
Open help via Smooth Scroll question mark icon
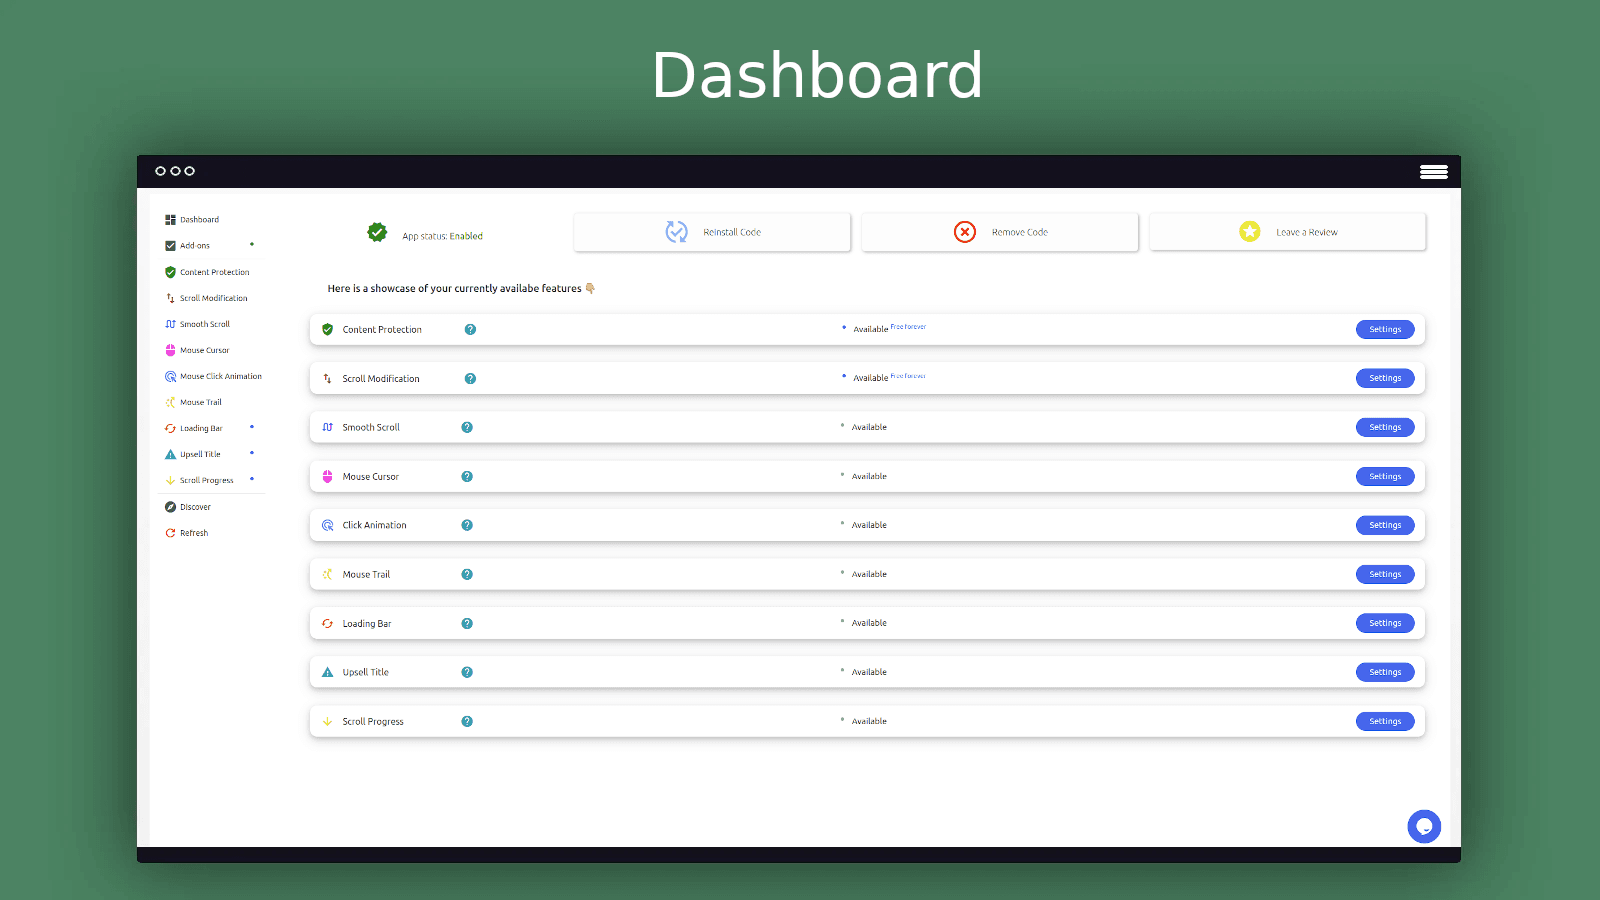467,427
